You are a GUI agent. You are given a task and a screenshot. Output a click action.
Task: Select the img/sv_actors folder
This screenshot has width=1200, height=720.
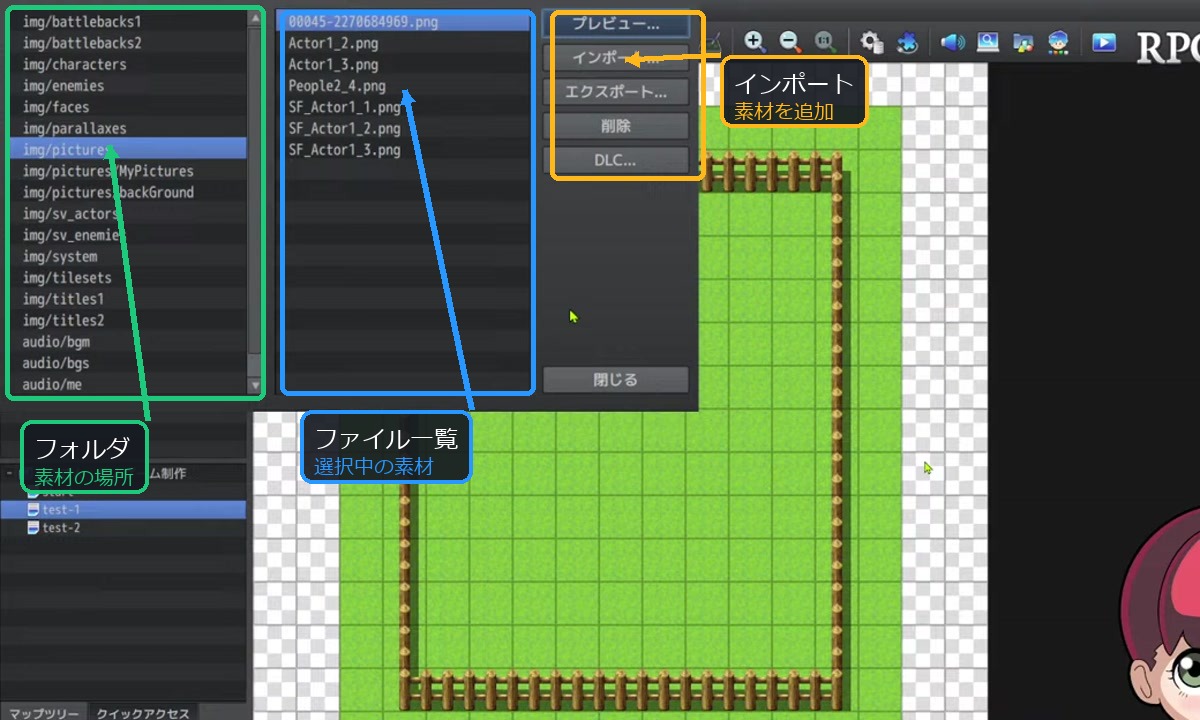click(x=127, y=214)
